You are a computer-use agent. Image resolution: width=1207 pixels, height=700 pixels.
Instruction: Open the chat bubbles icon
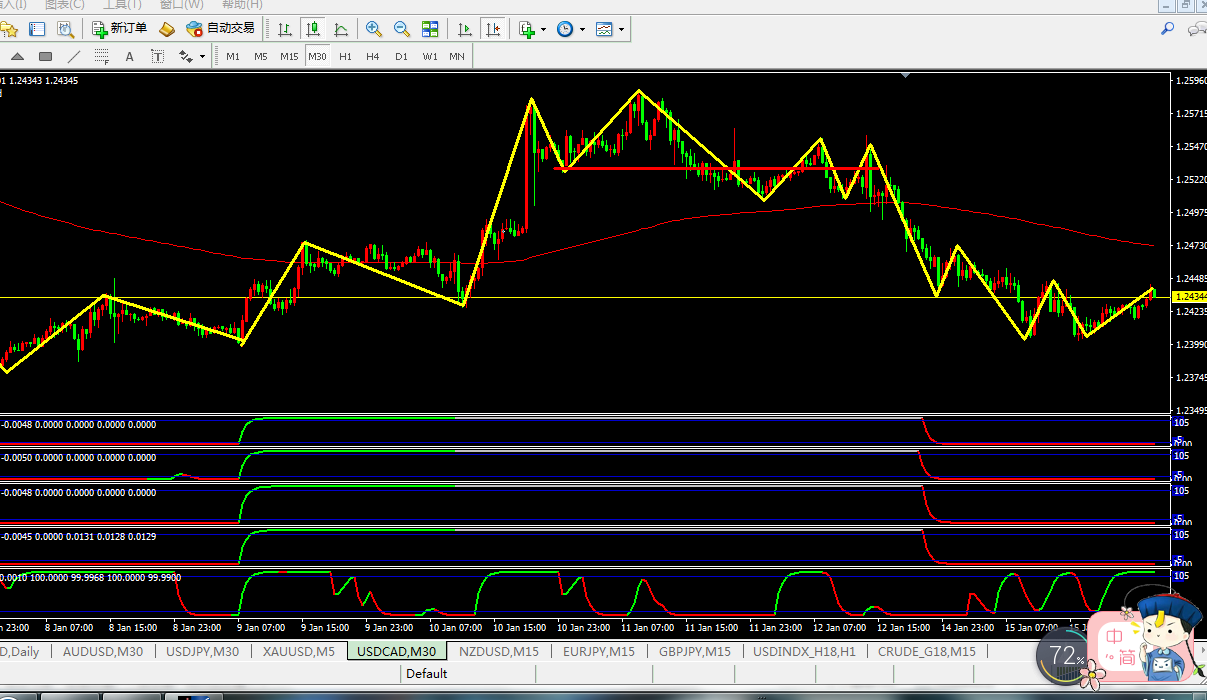click(1195, 29)
